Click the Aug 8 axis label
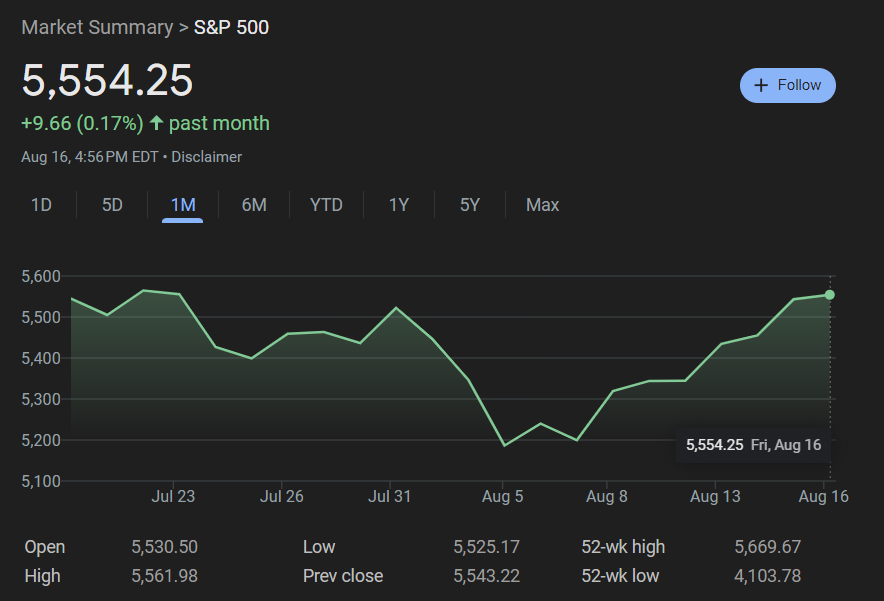Image resolution: width=884 pixels, height=601 pixels. [x=607, y=497]
